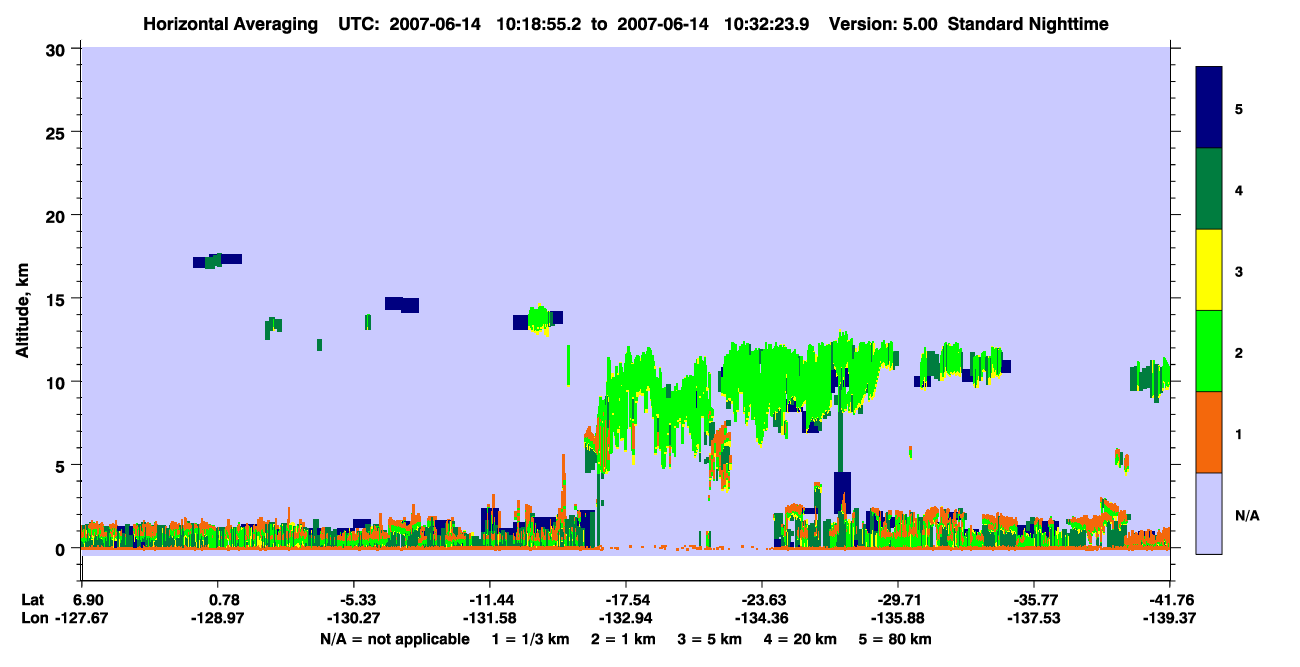The width and height of the screenshot is (1300, 667).
Task: Click the blue feature near 14.5 km altitude
Action: (402, 304)
